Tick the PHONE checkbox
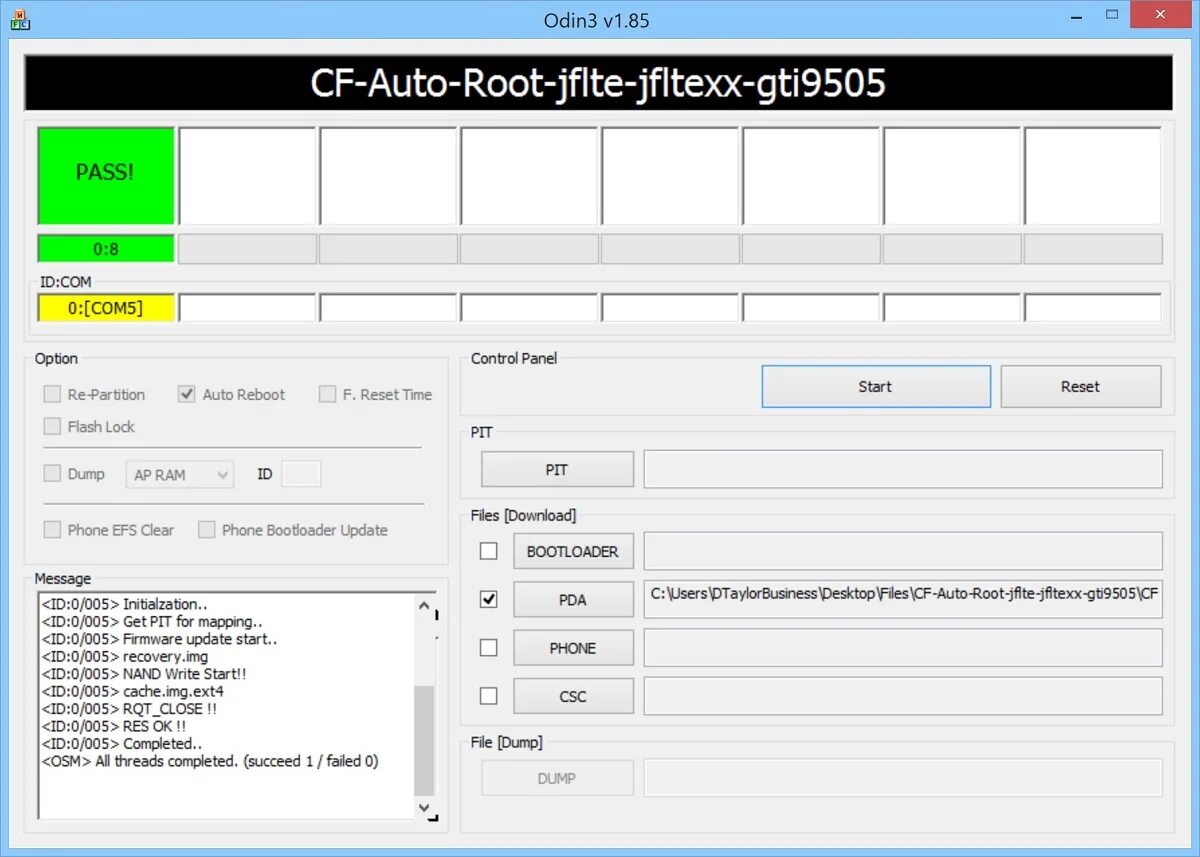This screenshot has width=1200, height=857. click(x=488, y=648)
